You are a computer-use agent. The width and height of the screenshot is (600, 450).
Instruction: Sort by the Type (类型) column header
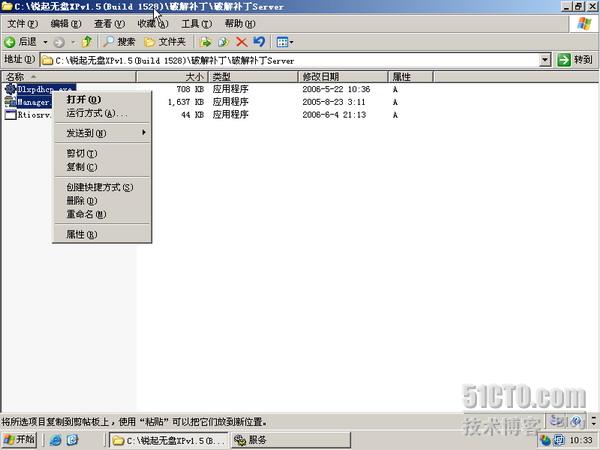(x=253, y=77)
